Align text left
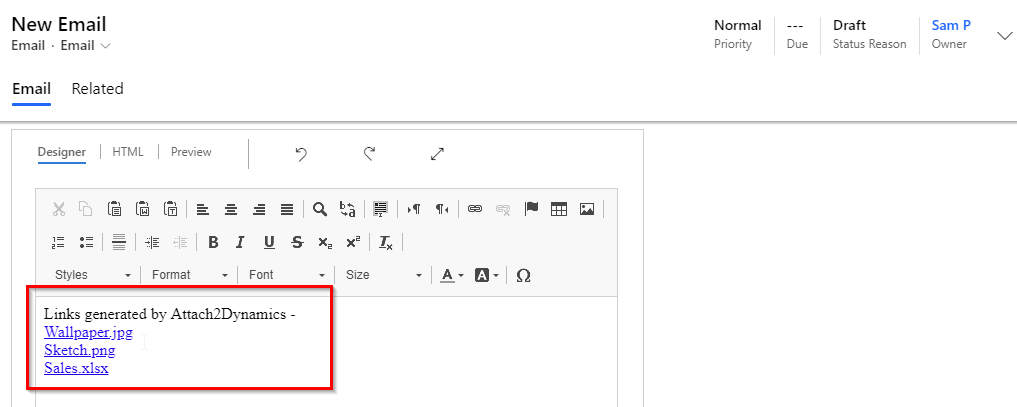This screenshot has width=1017, height=407. 203,209
